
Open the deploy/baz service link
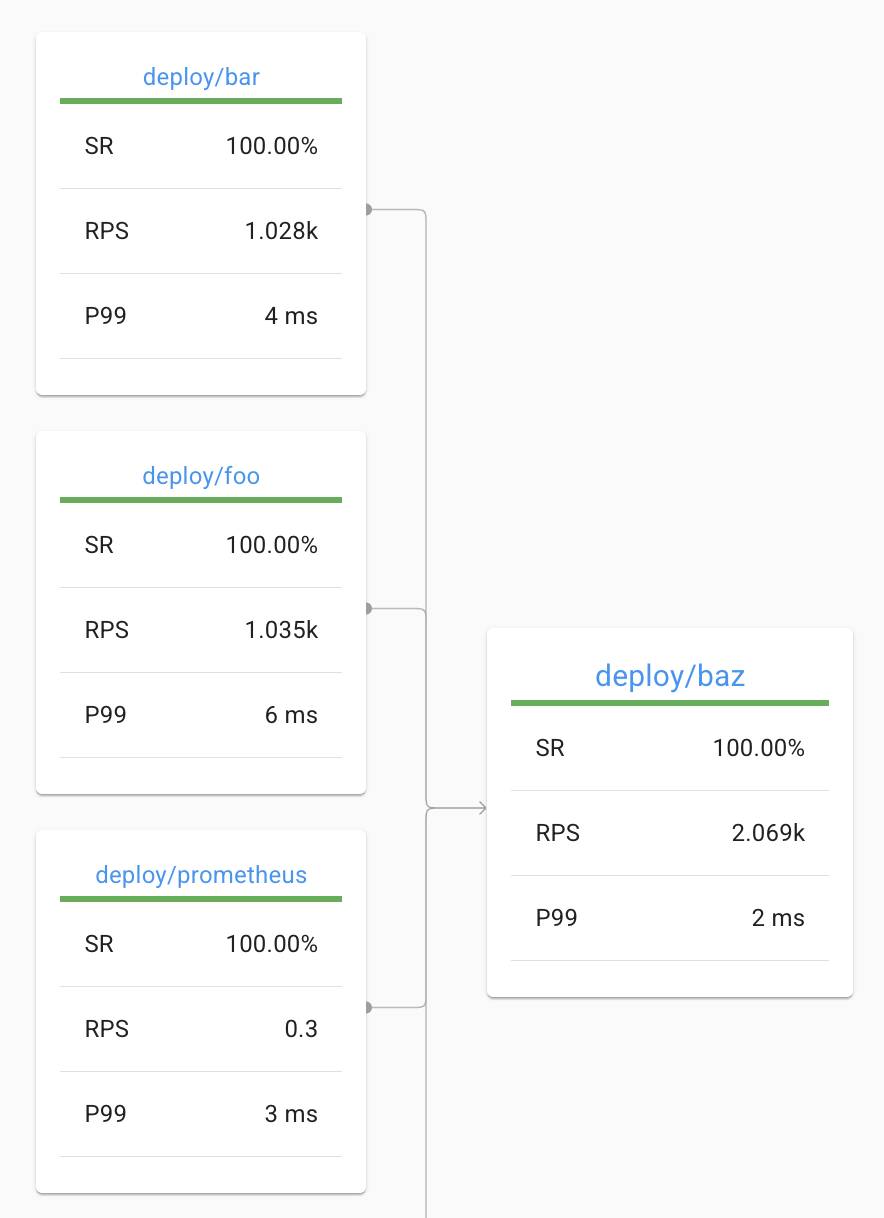click(x=669, y=675)
